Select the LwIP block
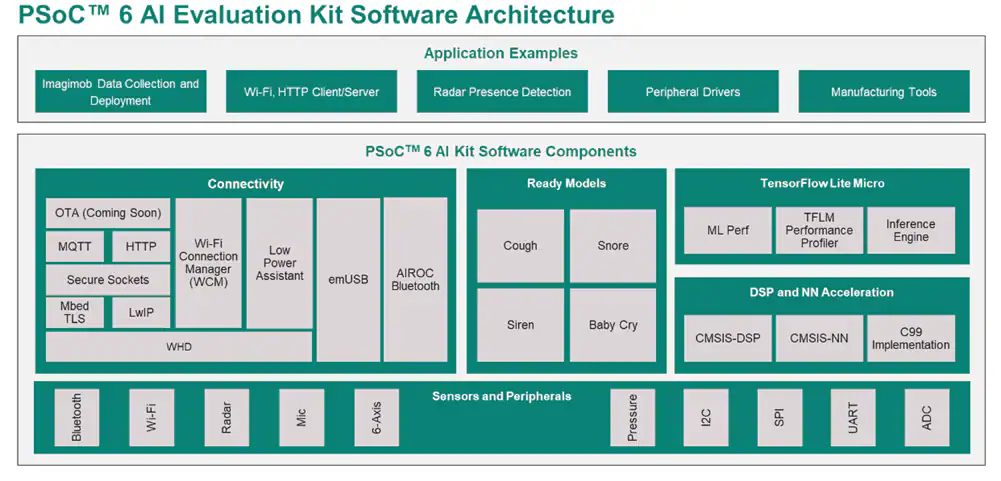 tap(141, 313)
